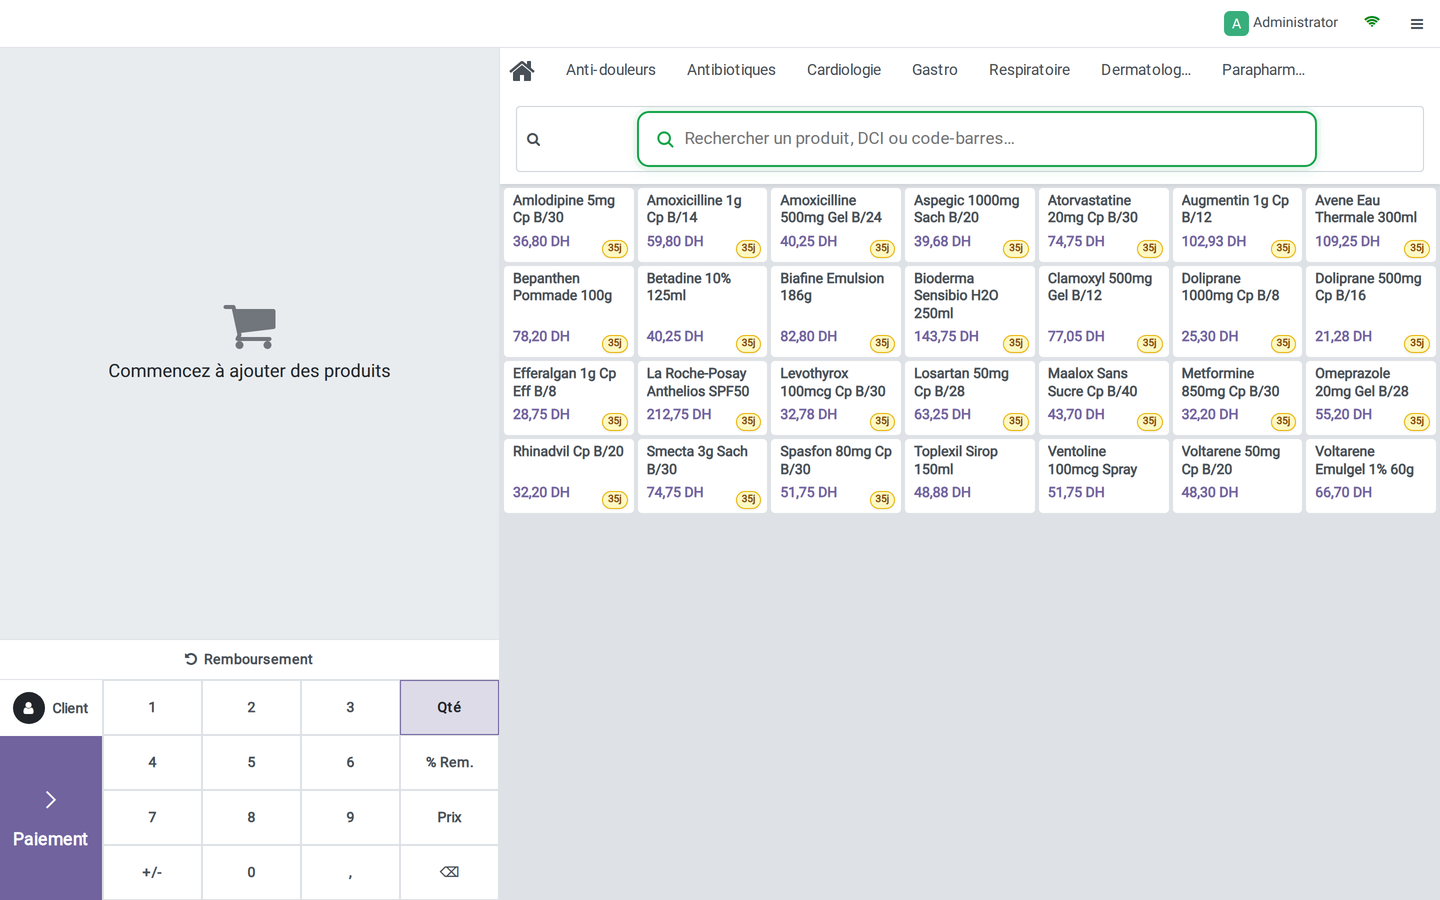Add Augmentin 1g Cp B/12 product

(1237, 225)
